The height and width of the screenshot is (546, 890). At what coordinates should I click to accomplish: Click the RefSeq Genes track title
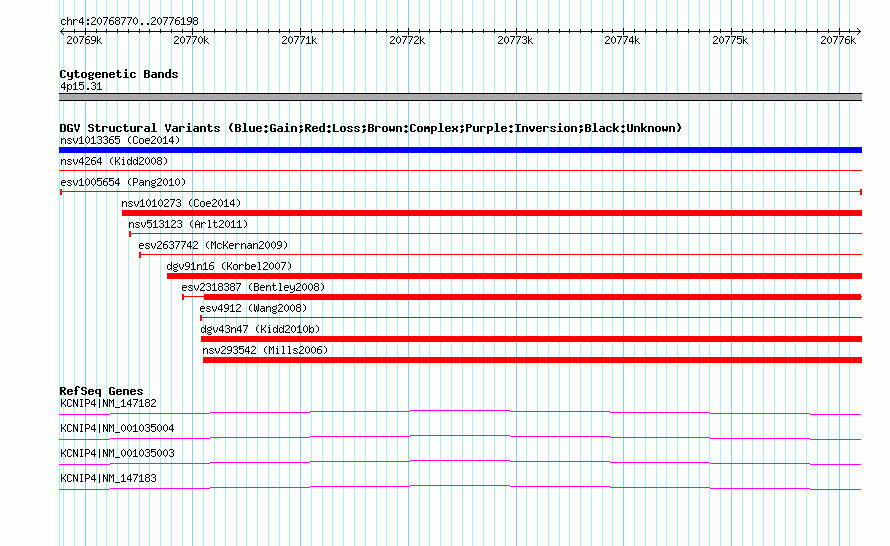click(101, 391)
